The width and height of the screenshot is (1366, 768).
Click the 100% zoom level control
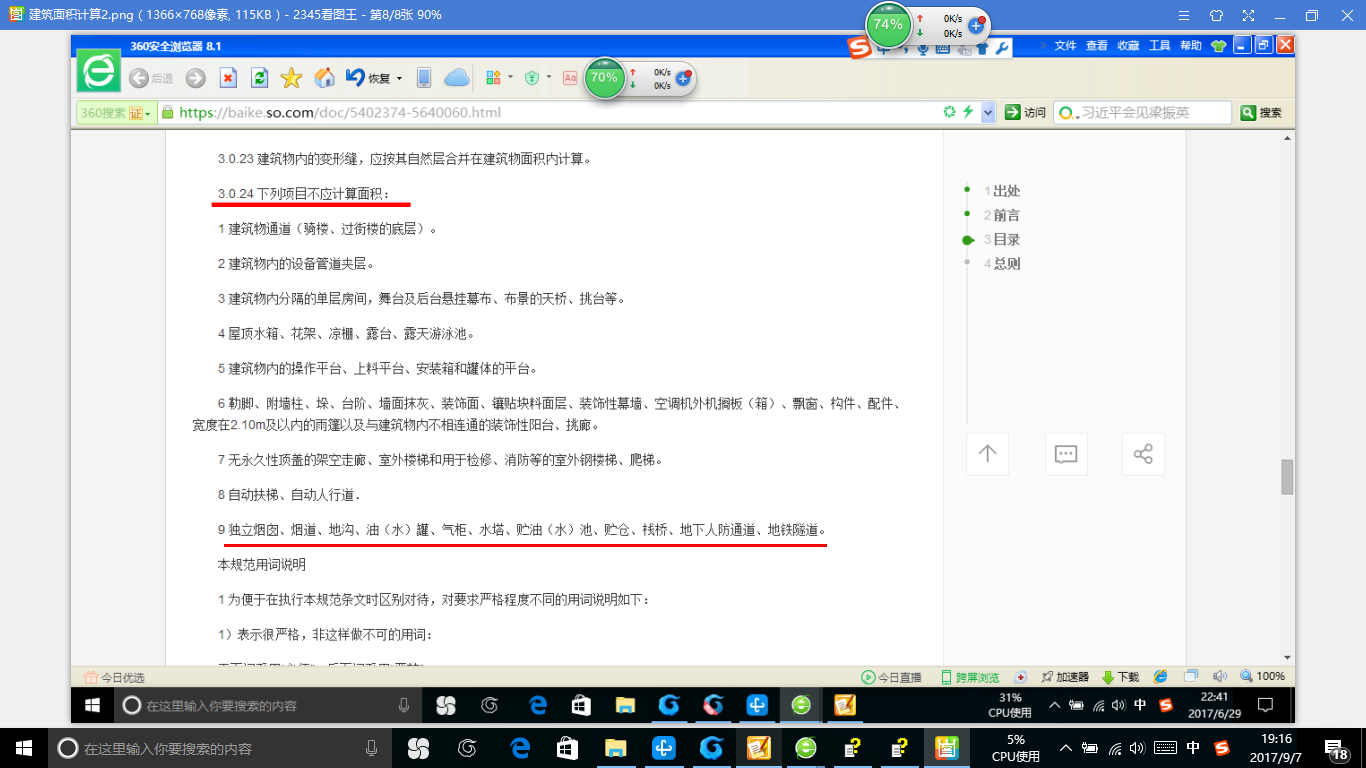point(1263,677)
